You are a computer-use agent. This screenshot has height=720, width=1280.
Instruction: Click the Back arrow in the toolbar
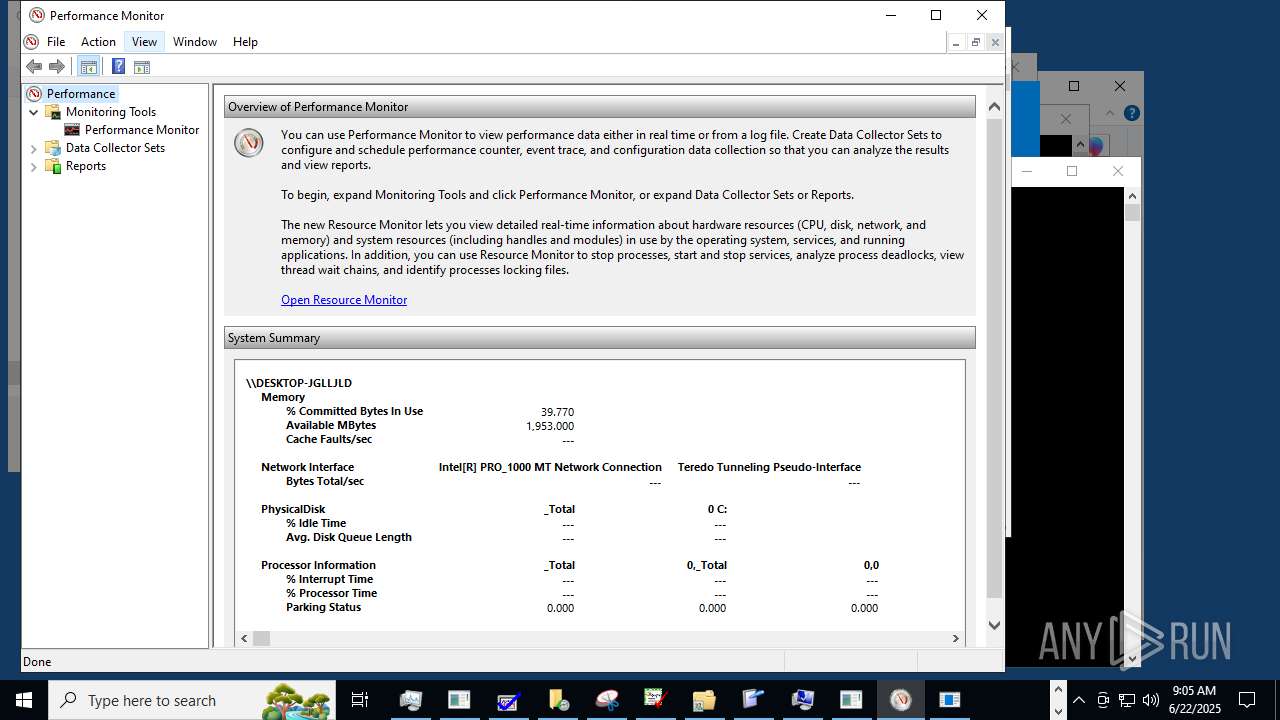coord(34,67)
